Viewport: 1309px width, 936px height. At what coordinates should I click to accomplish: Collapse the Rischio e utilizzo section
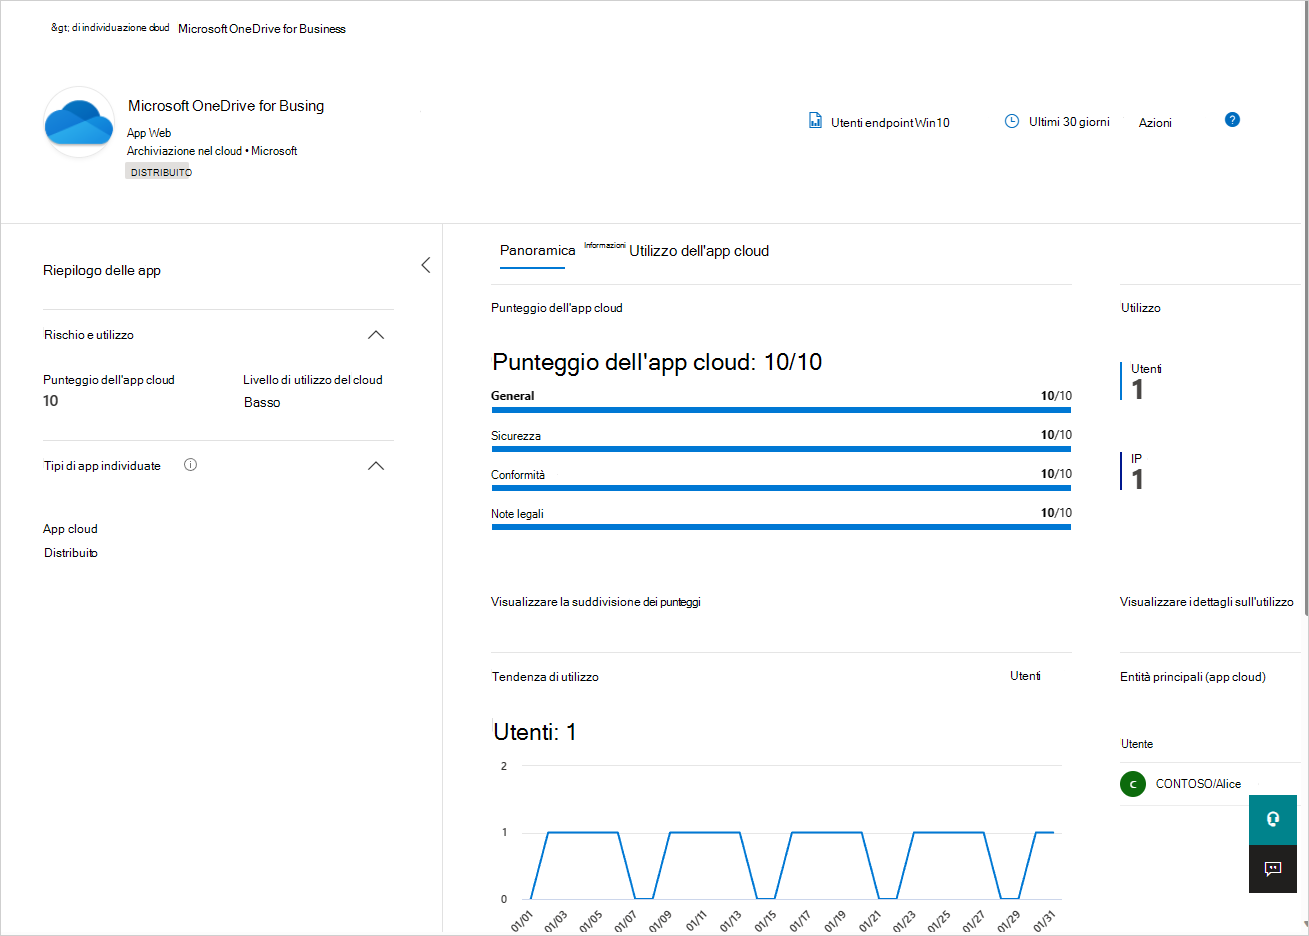[x=376, y=335]
